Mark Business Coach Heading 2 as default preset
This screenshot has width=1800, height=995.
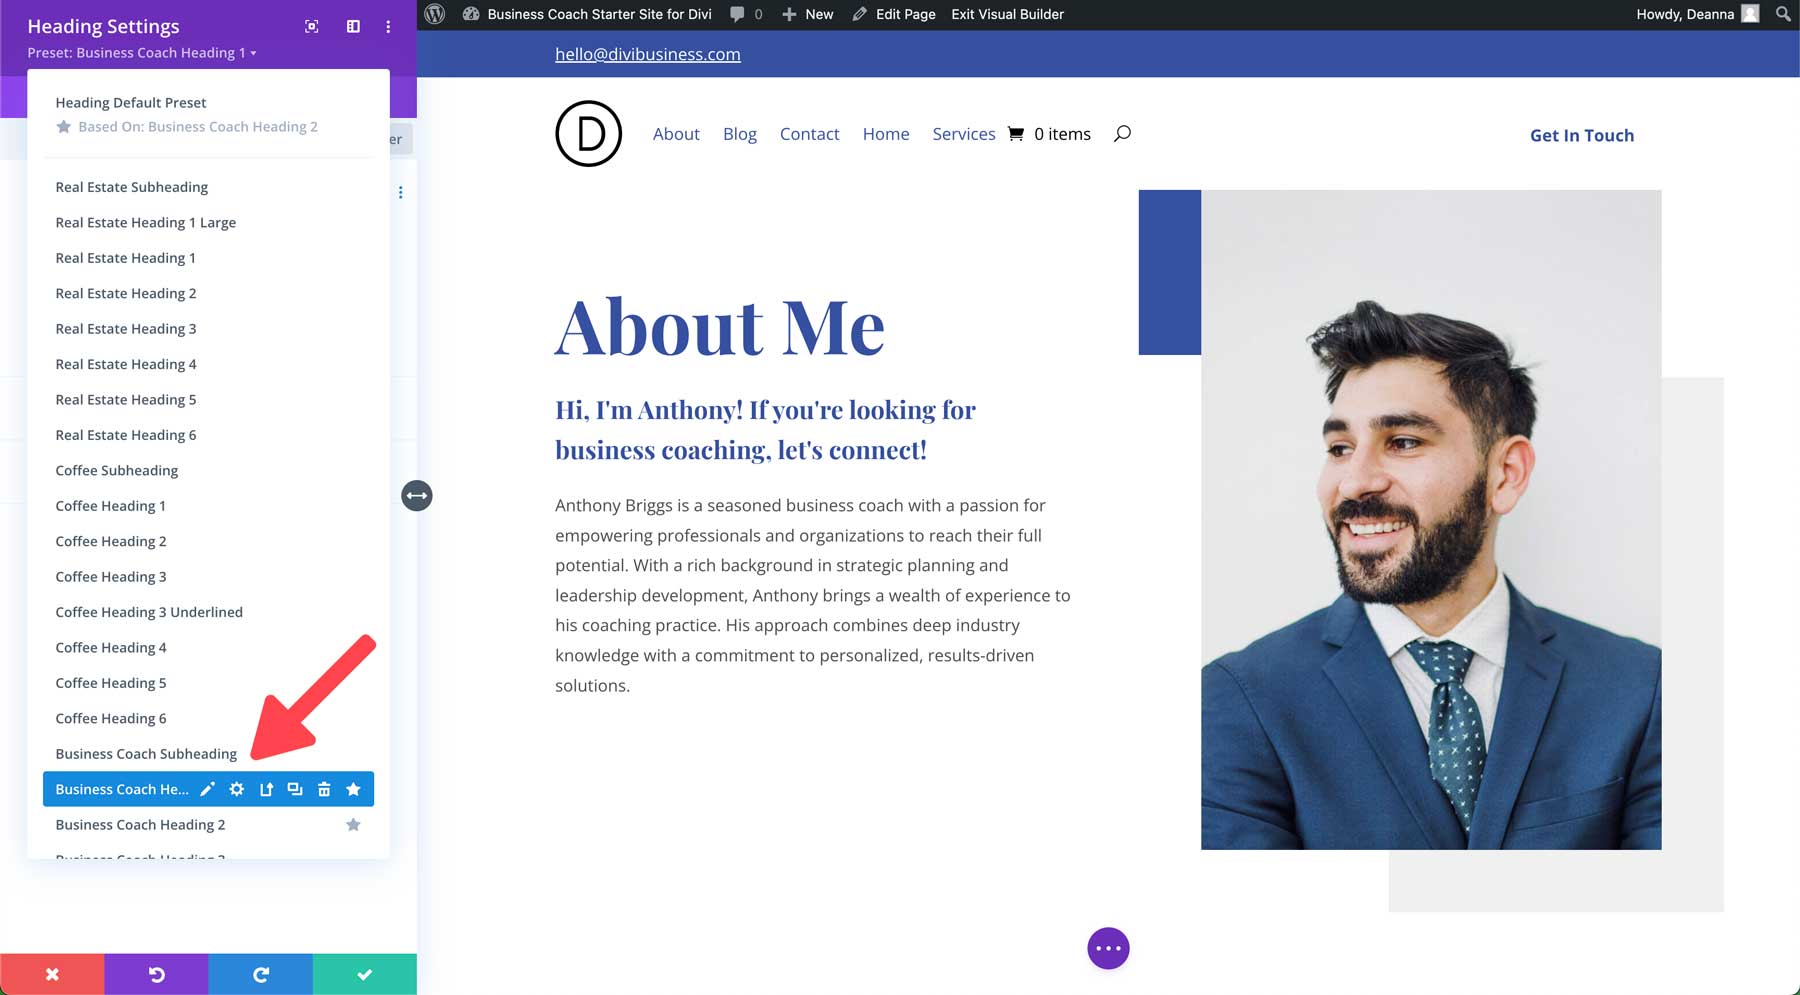point(353,824)
